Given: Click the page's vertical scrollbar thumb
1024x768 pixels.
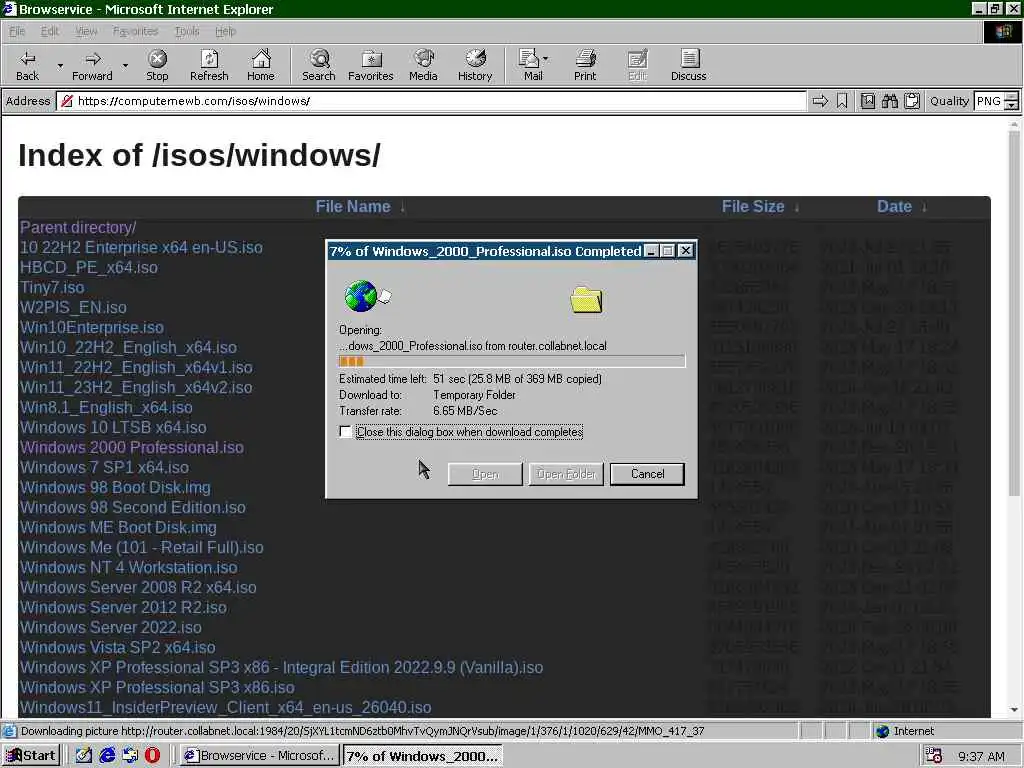Looking at the screenshot, I should pyautogui.click(x=1014, y=313).
